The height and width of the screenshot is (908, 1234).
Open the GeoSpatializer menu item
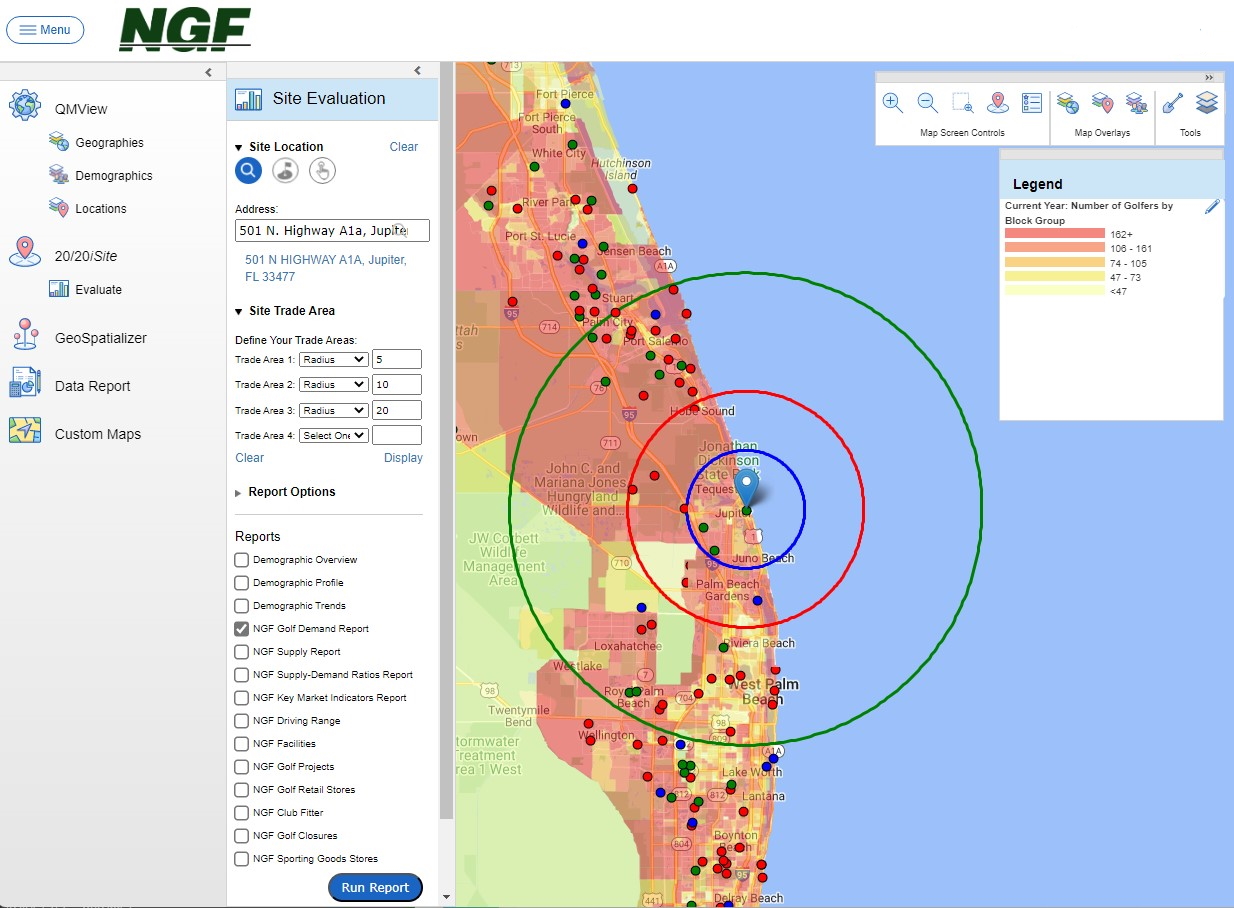tap(100, 338)
